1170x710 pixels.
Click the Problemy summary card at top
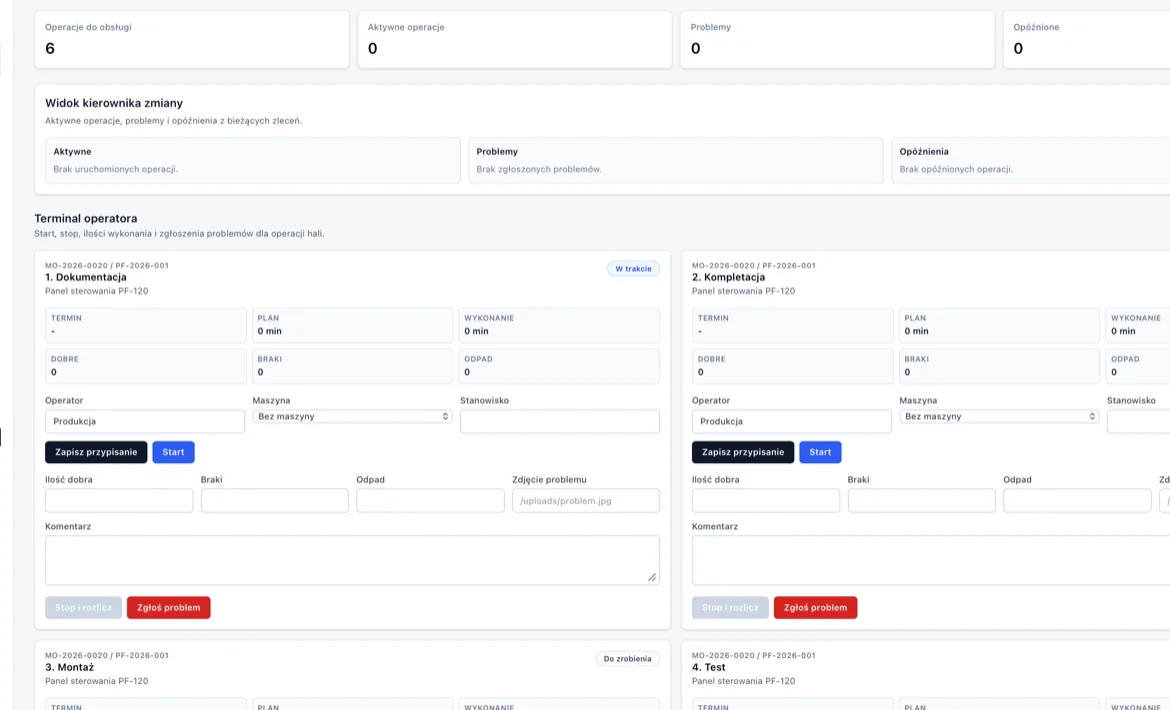[837, 40]
